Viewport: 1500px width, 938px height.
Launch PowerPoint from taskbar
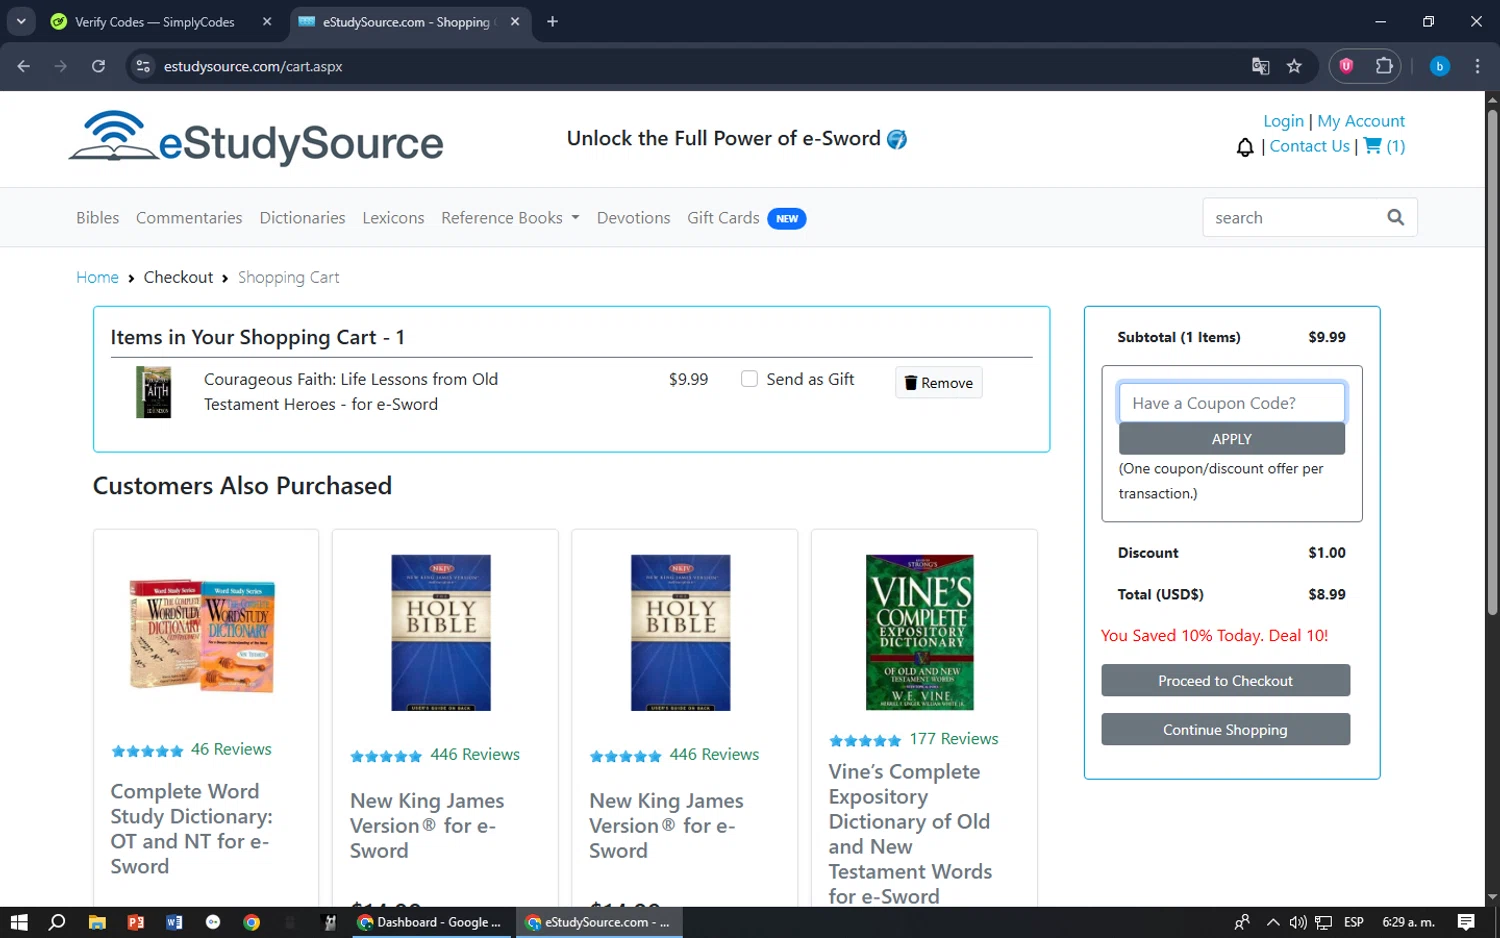click(136, 922)
